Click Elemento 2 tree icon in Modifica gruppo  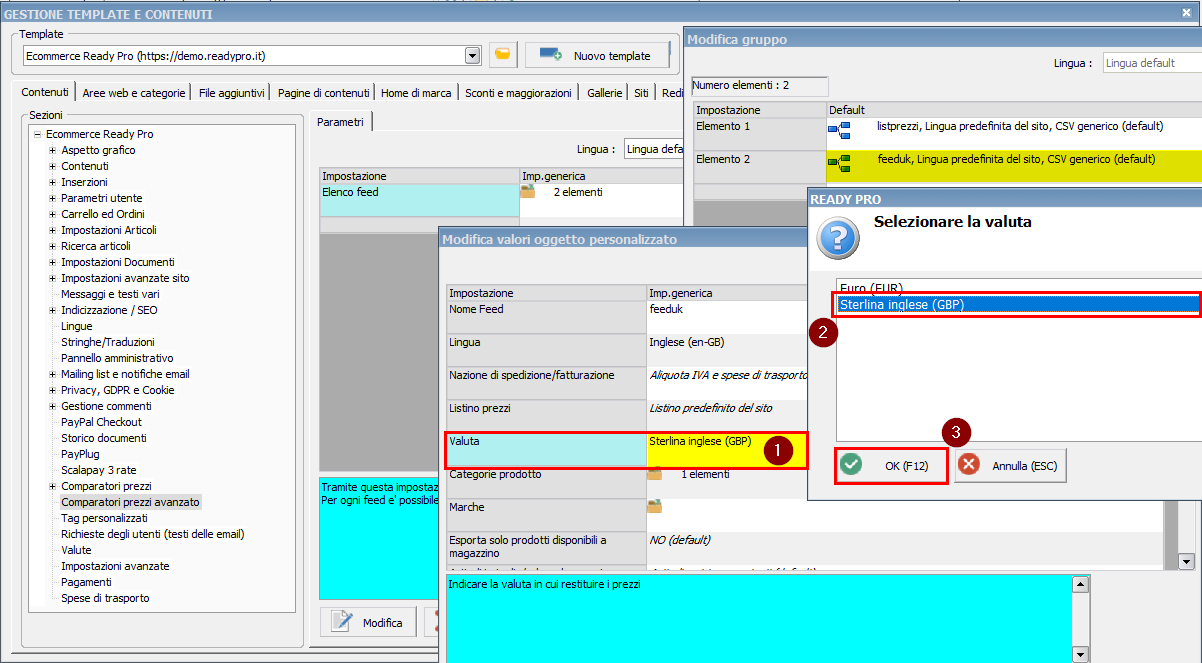838,162
